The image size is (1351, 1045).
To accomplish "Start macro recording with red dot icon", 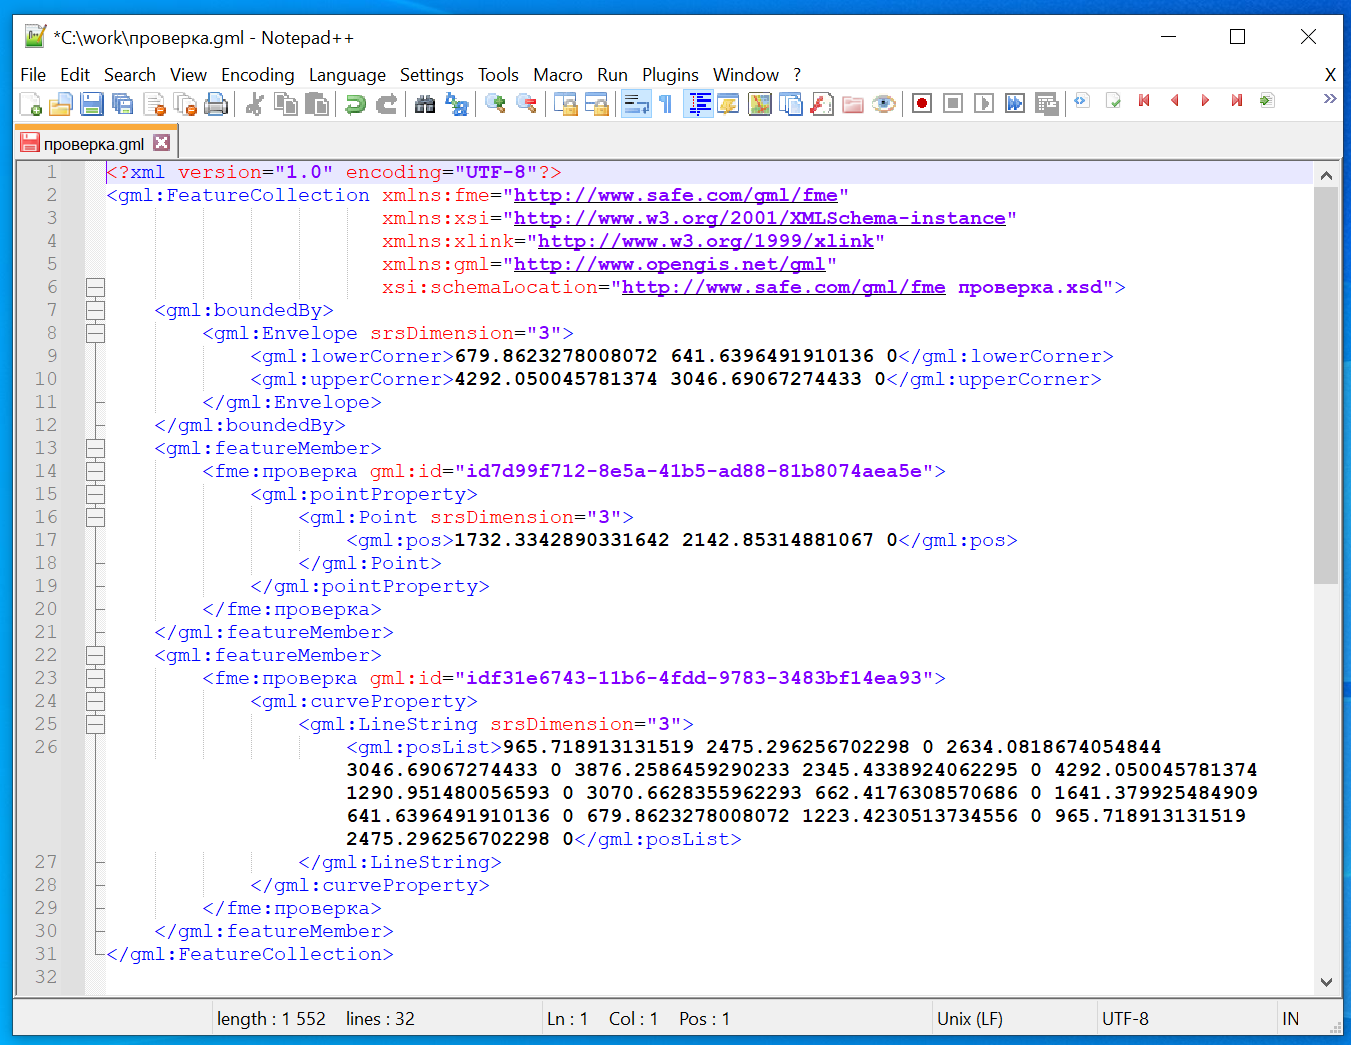I will 922,104.
